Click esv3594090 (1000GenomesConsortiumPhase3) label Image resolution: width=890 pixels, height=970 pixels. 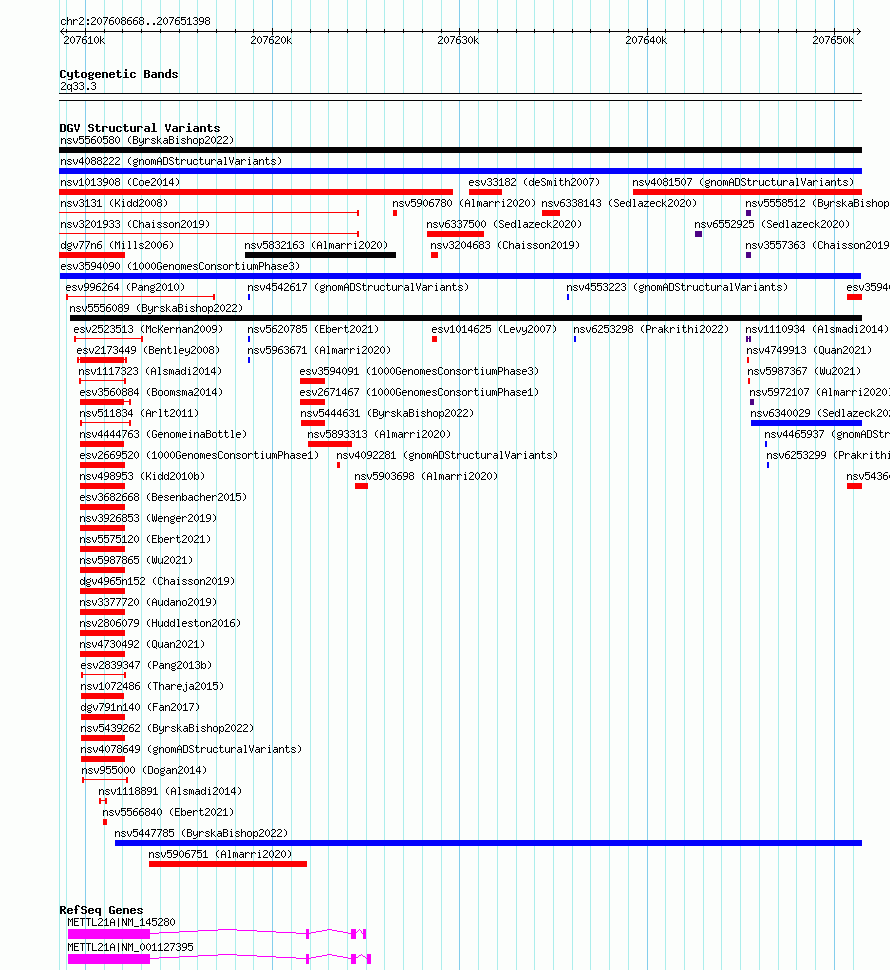180,267
